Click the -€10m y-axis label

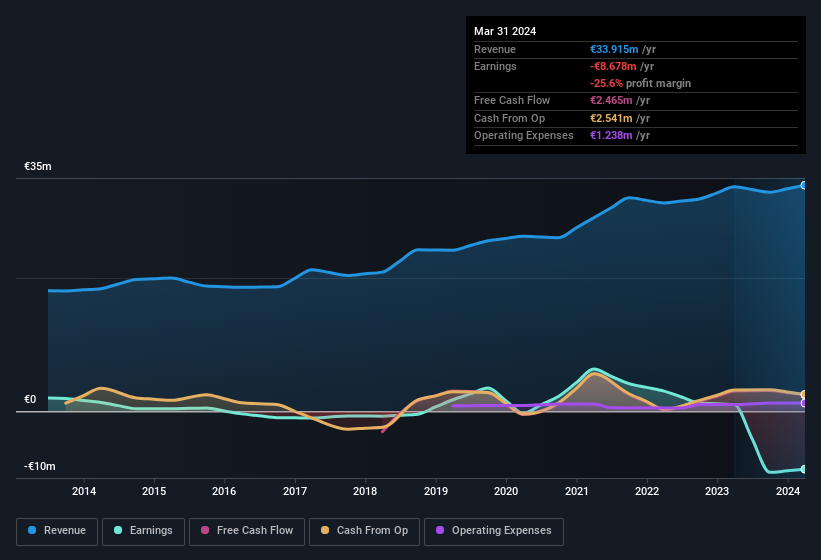tap(40, 467)
